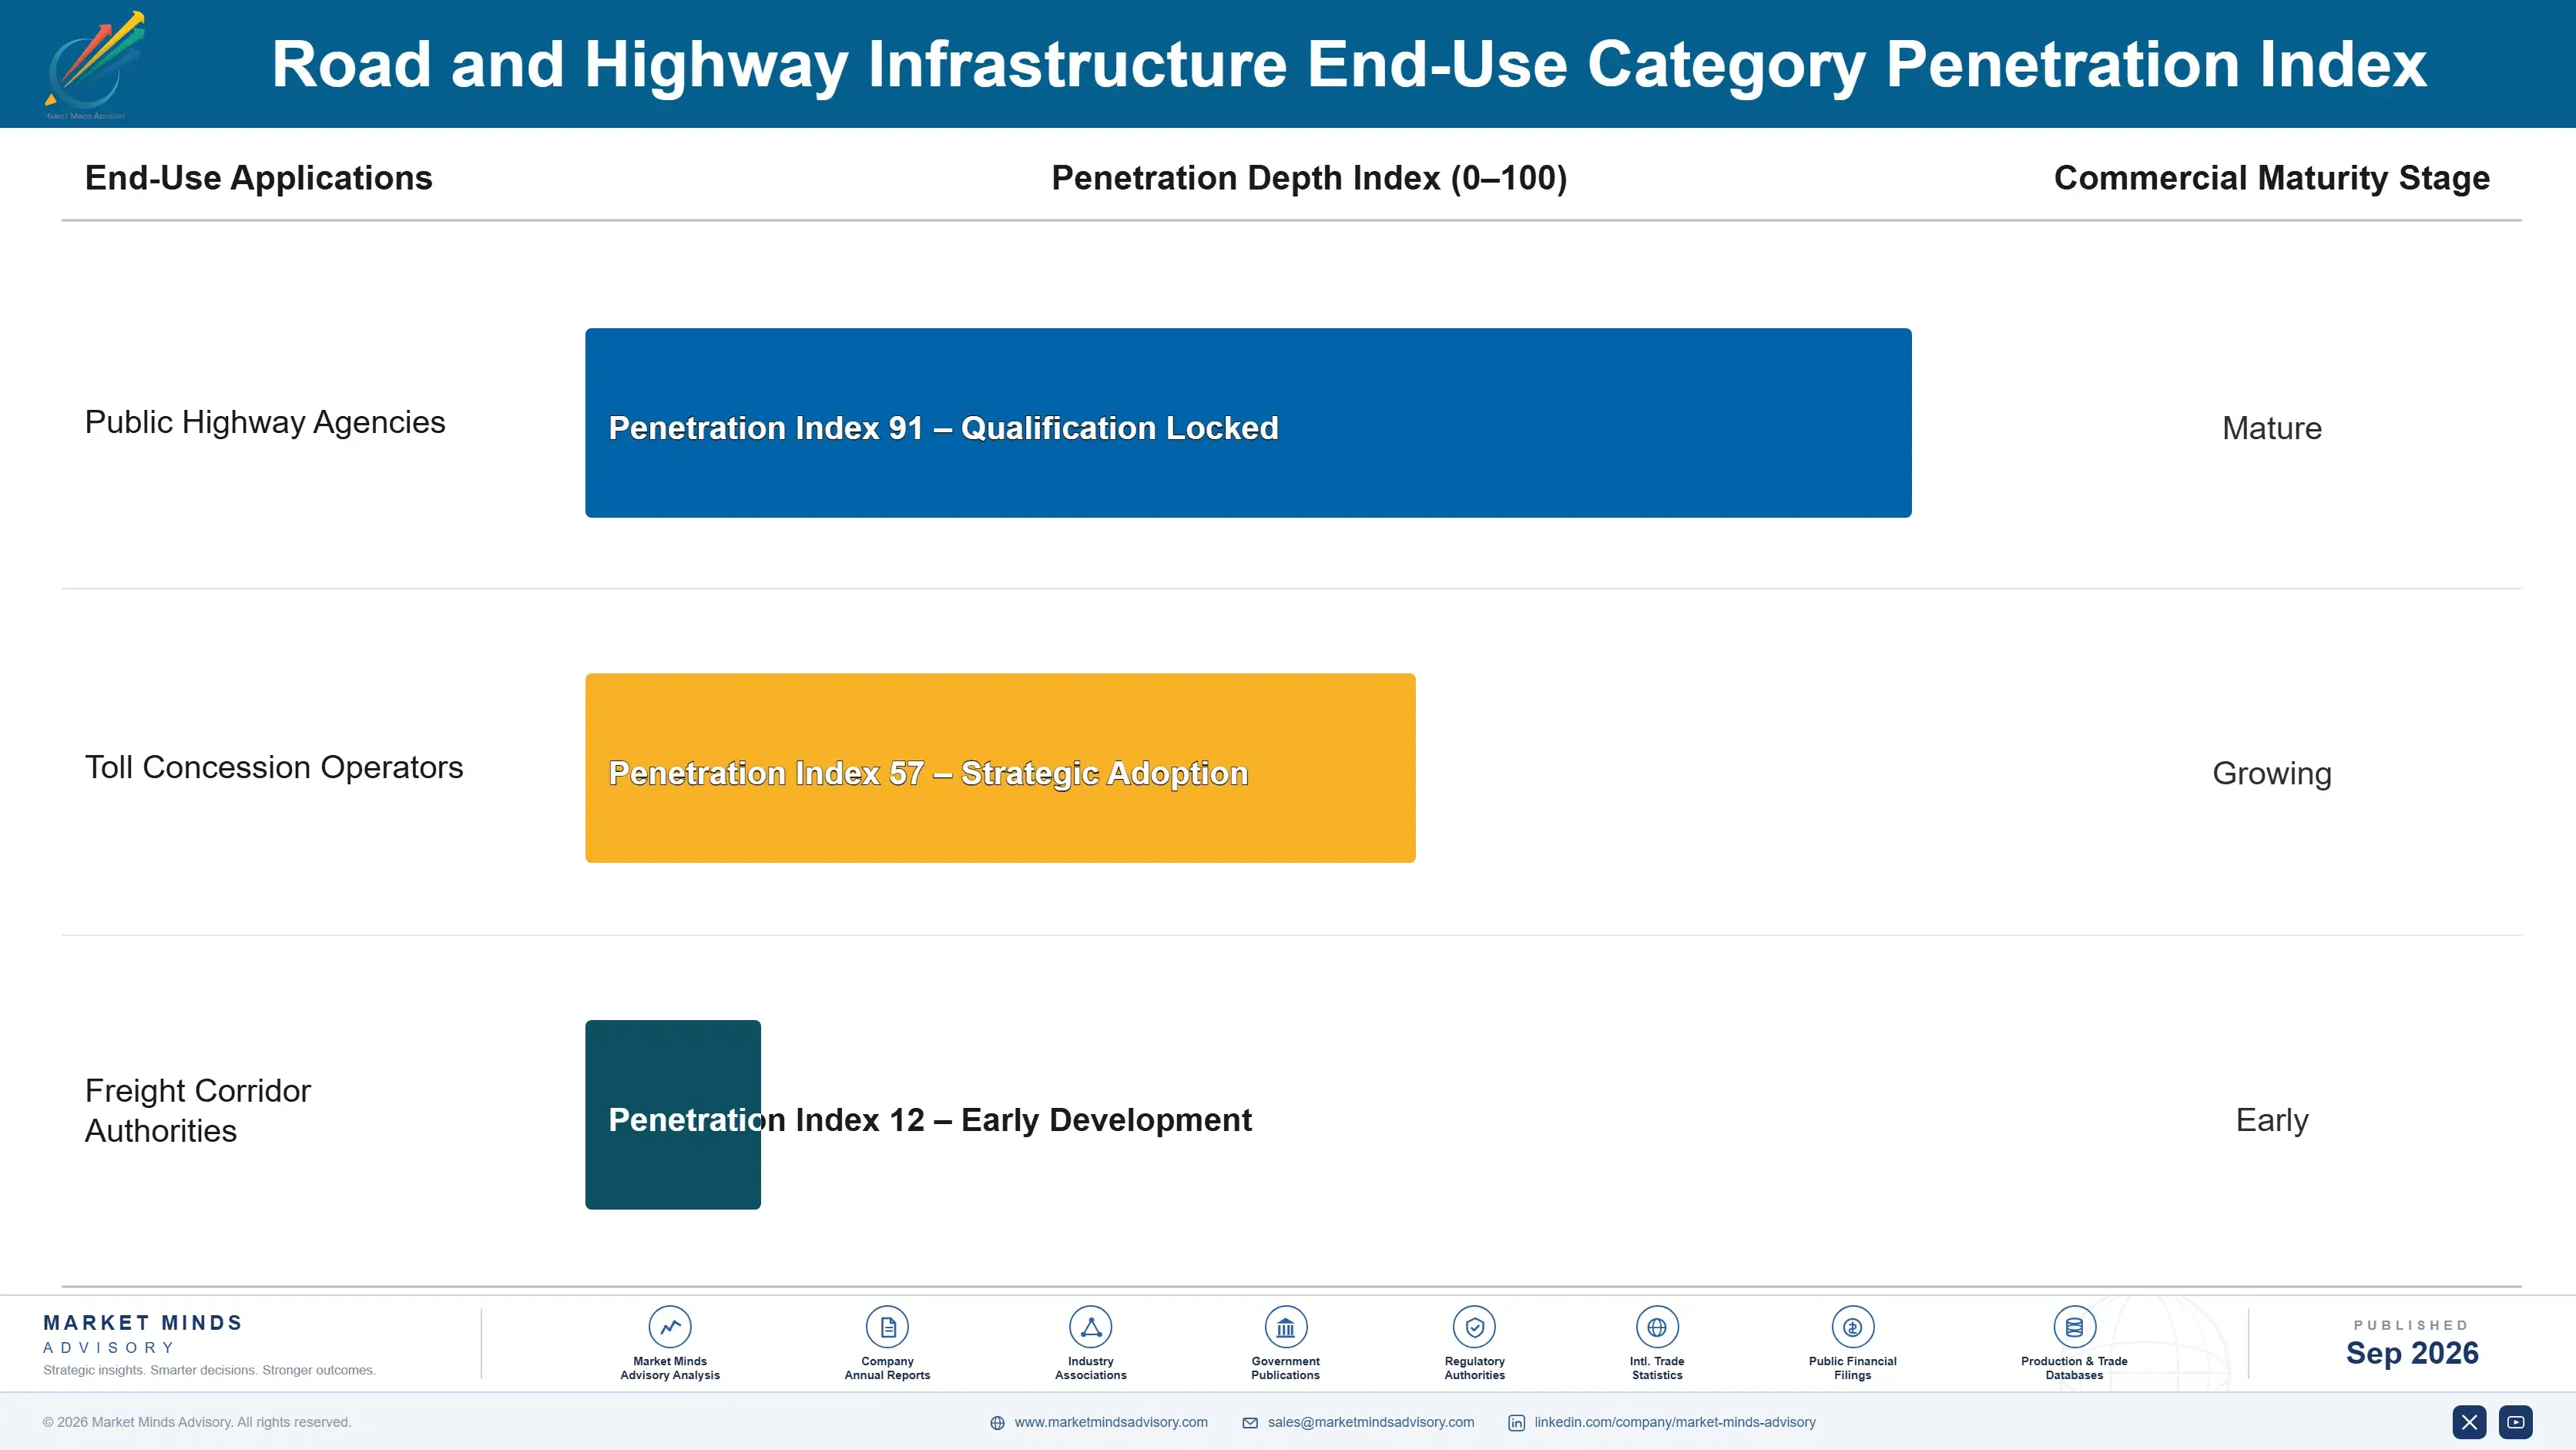2576x1450 pixels.
Task: Select the Freight Corridor Authorities row label
Action: pos(198,1111)
